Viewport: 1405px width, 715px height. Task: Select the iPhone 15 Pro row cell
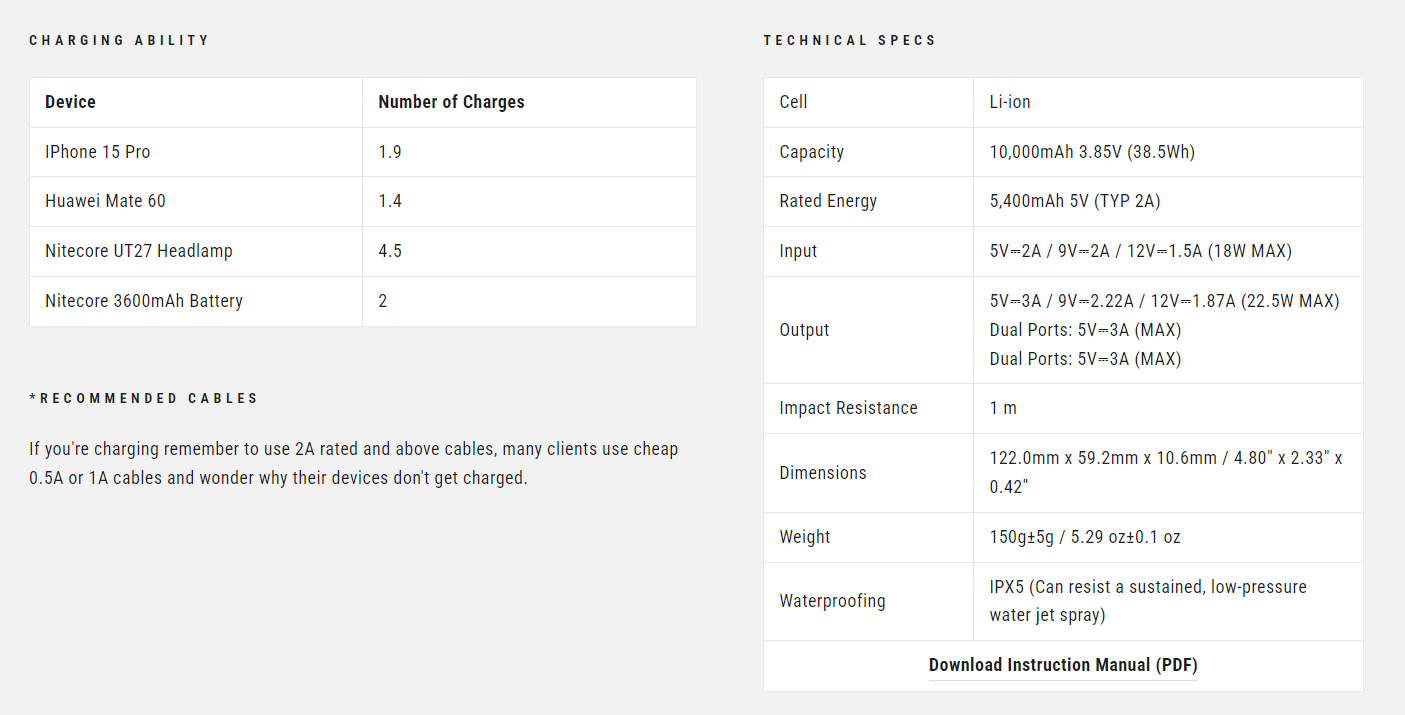(196, 152)
